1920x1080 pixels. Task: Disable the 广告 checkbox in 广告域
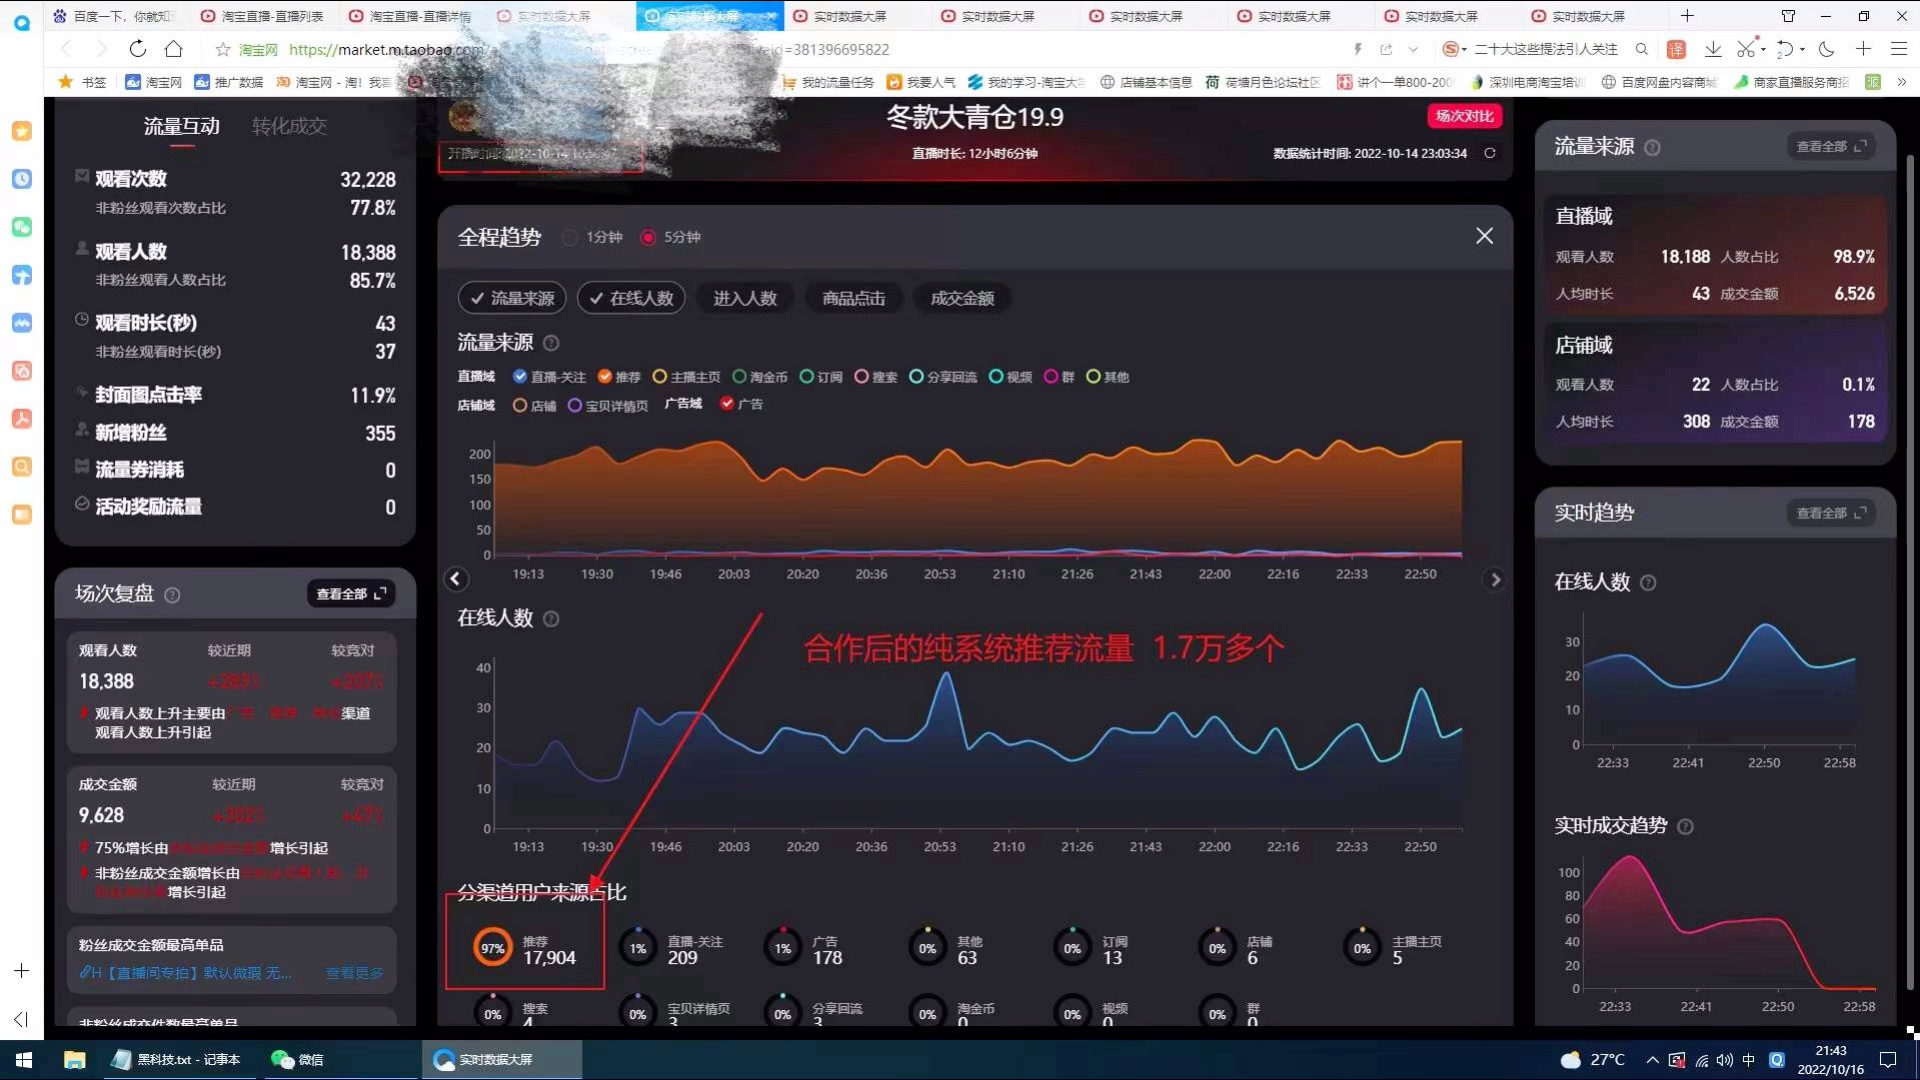727,404
